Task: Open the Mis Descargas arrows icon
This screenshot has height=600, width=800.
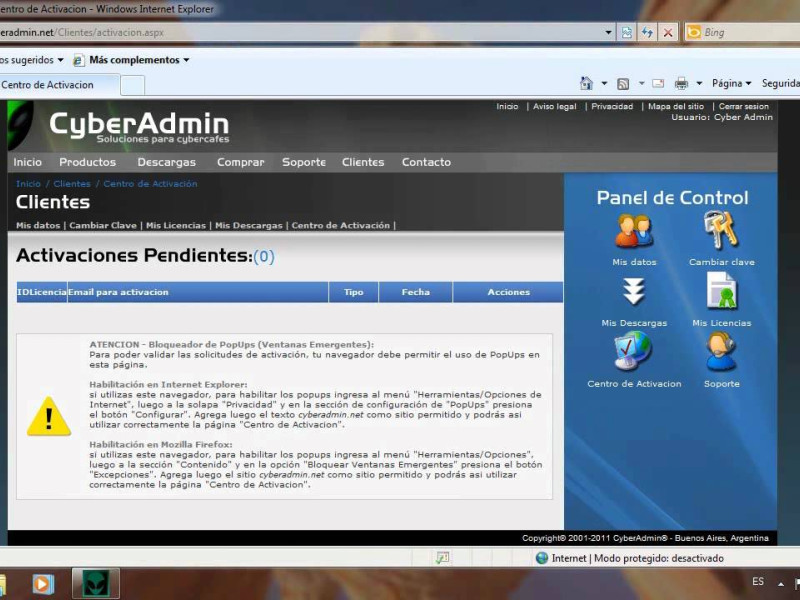Action: pyautogui.click(x=634, y=292)
